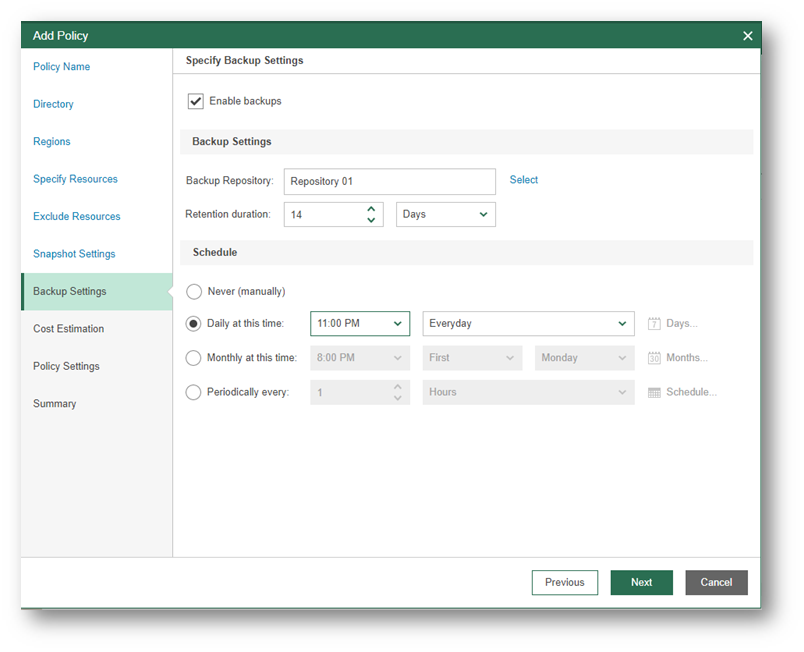The height and width of the screenshot is (652, 804).
Task: Choose Monthly at this time option
Action: click(194, 358)
